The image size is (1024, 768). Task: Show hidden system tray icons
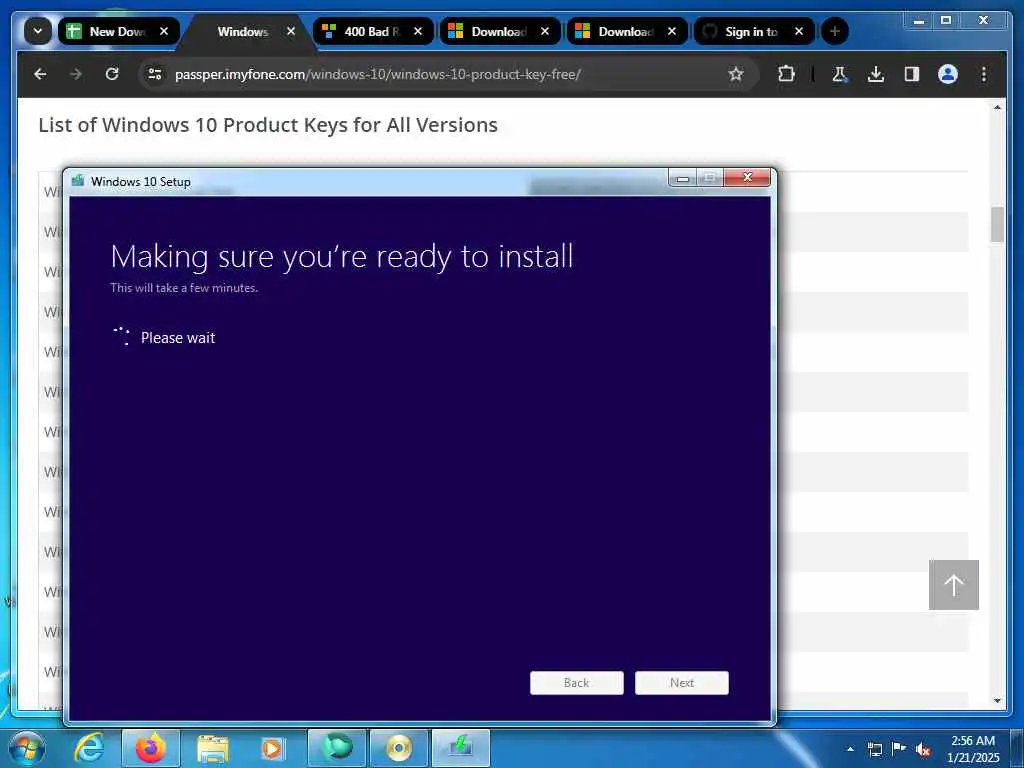(x=850, y=749)
